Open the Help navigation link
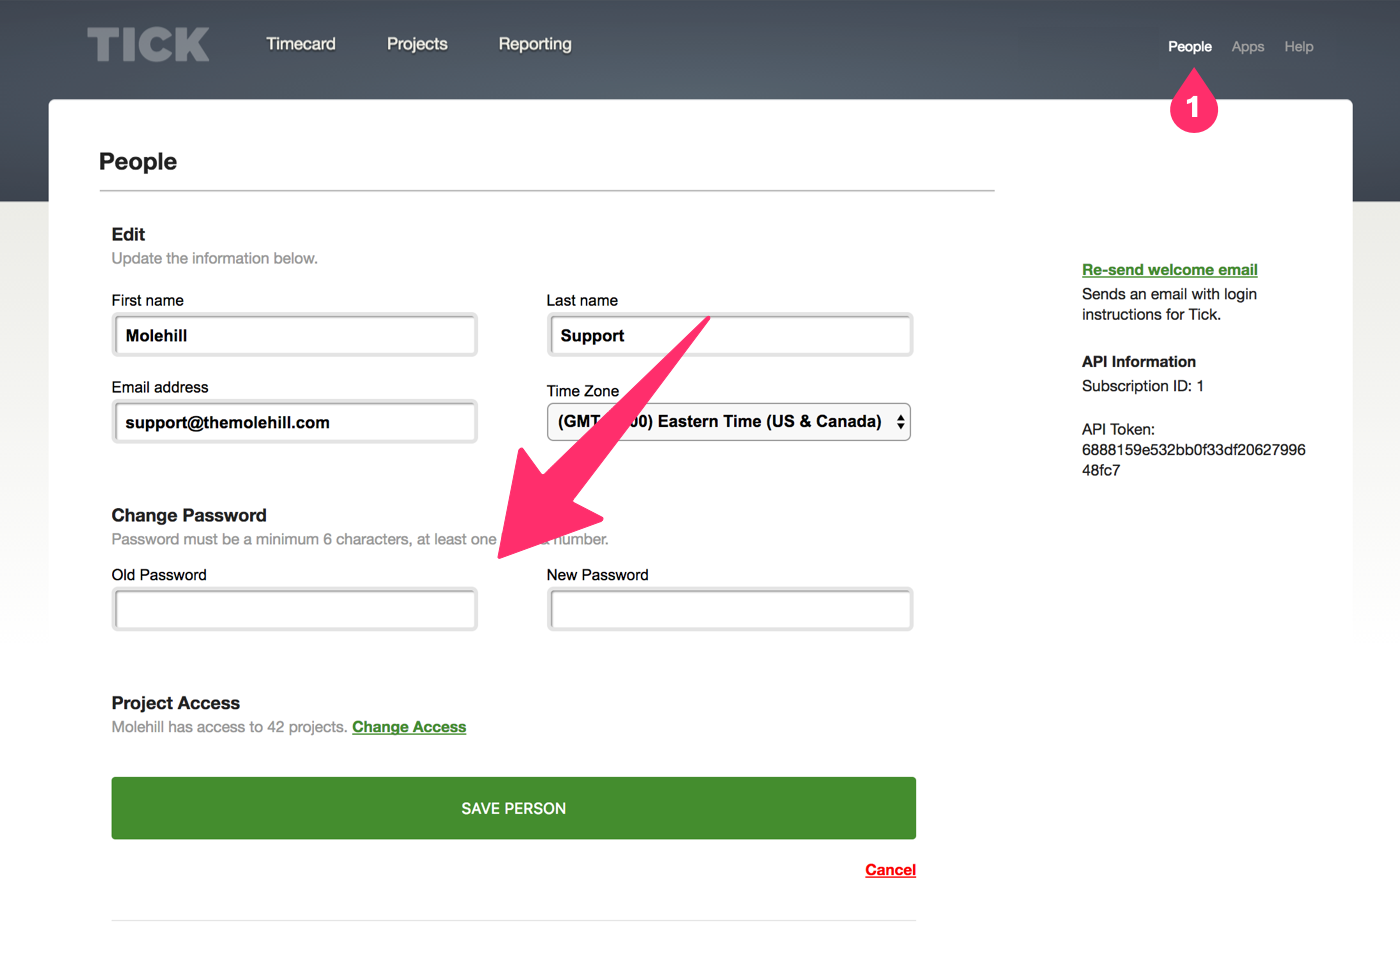 point(1298,47)
